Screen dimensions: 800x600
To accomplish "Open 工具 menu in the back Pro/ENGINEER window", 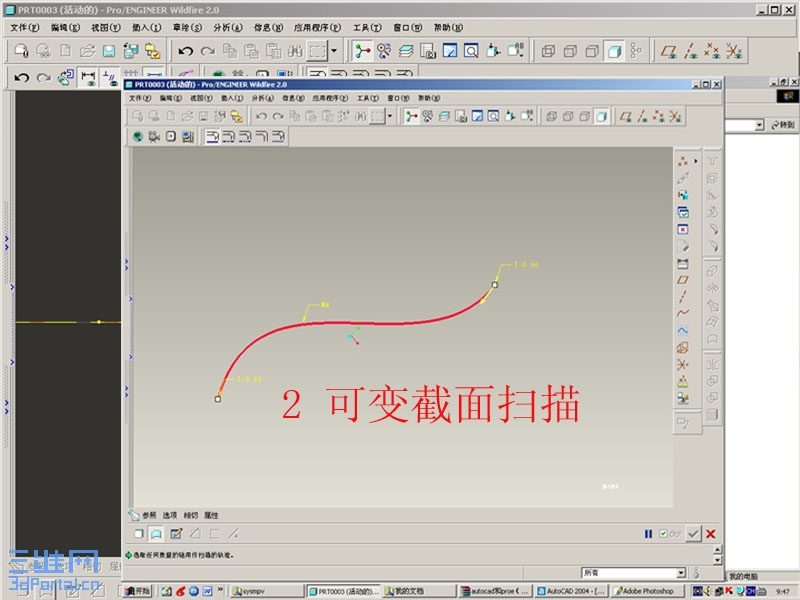I will (367, 28).
